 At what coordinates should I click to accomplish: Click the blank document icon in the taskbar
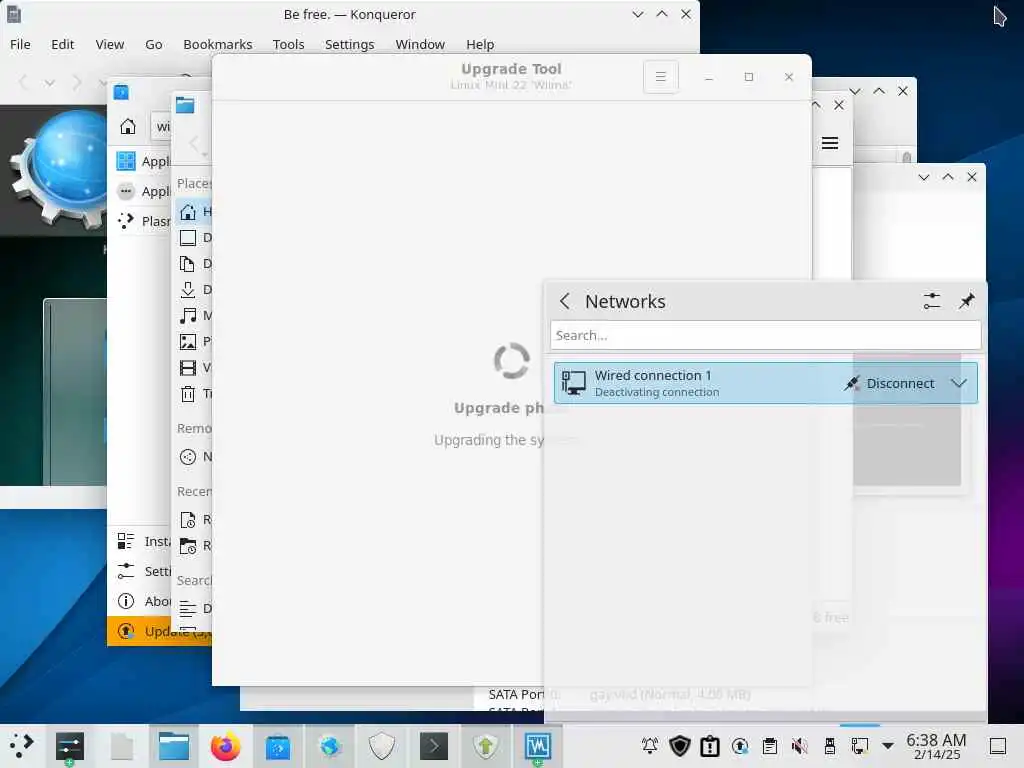pyautogui.click(x=121, y=746)
